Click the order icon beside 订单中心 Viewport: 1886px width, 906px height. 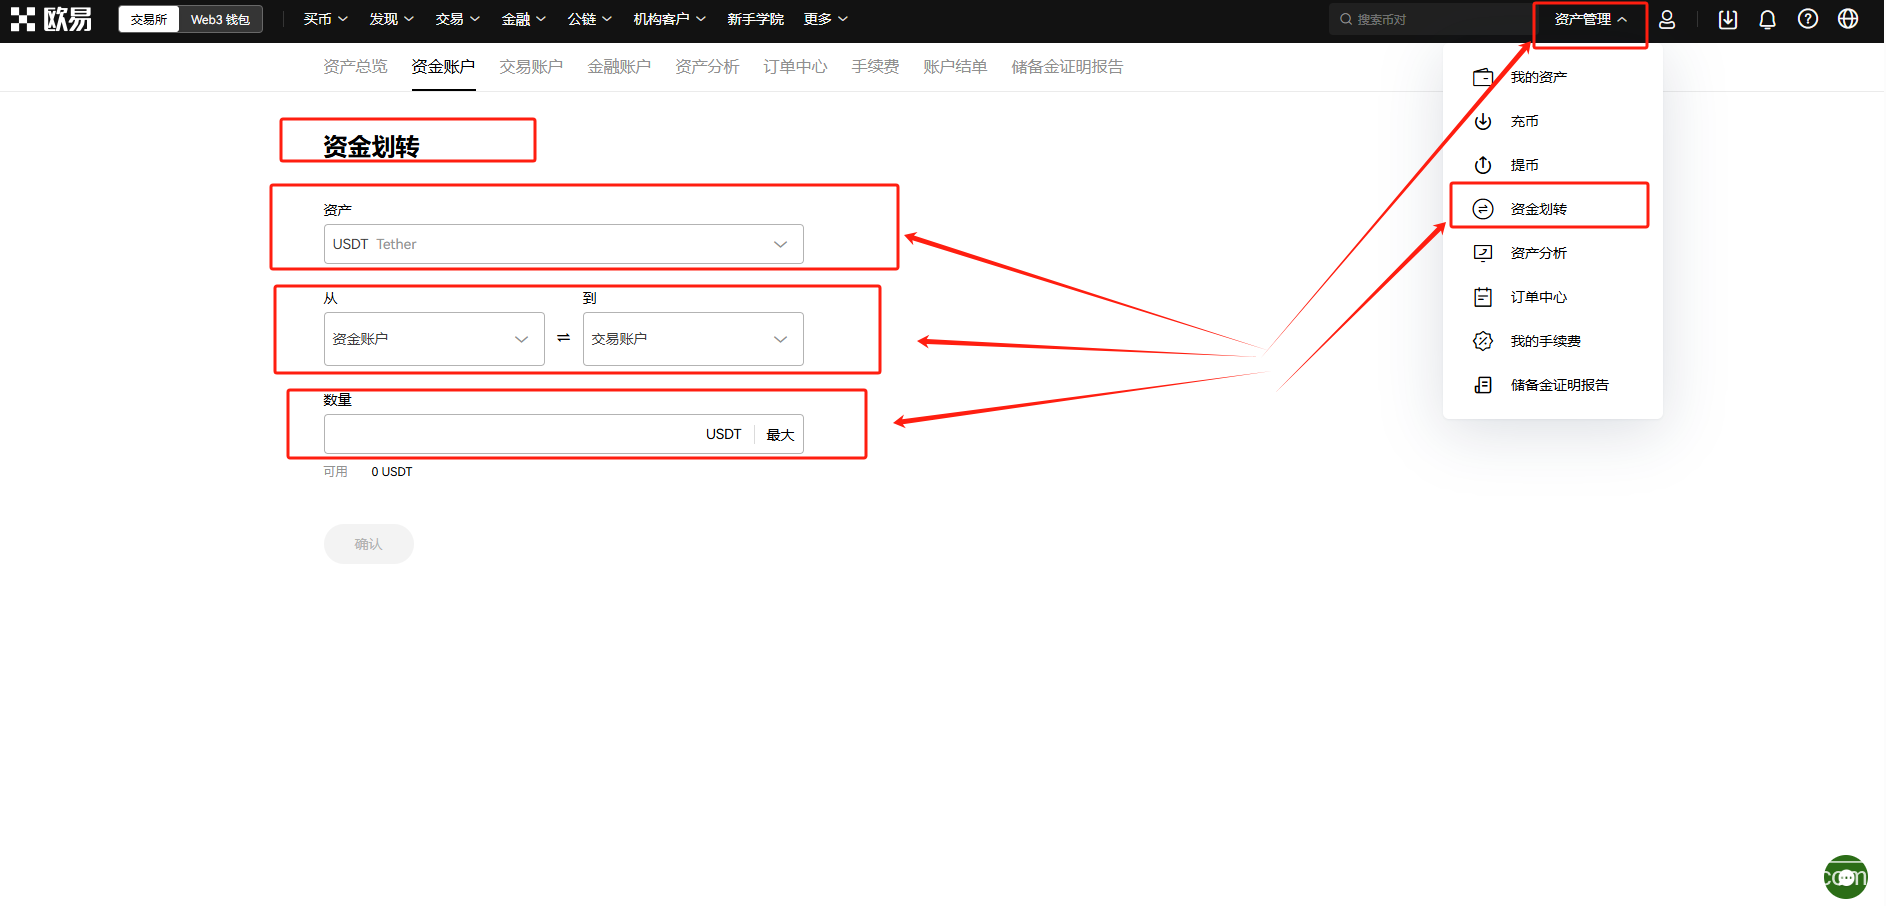1483,297
